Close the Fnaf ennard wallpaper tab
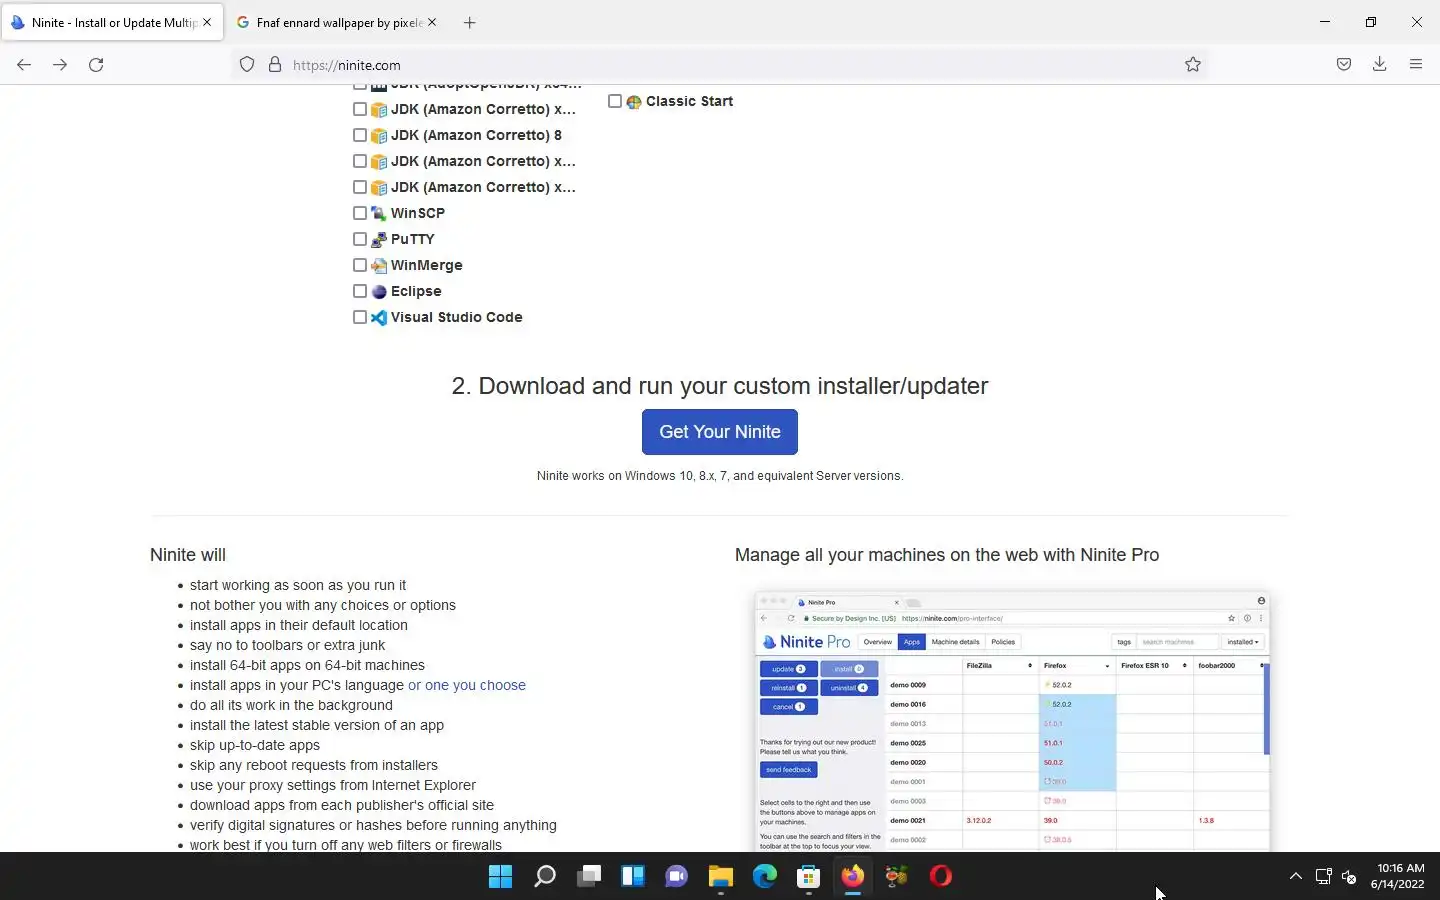Screen dimensions: 1440x900 coord(432,22)
